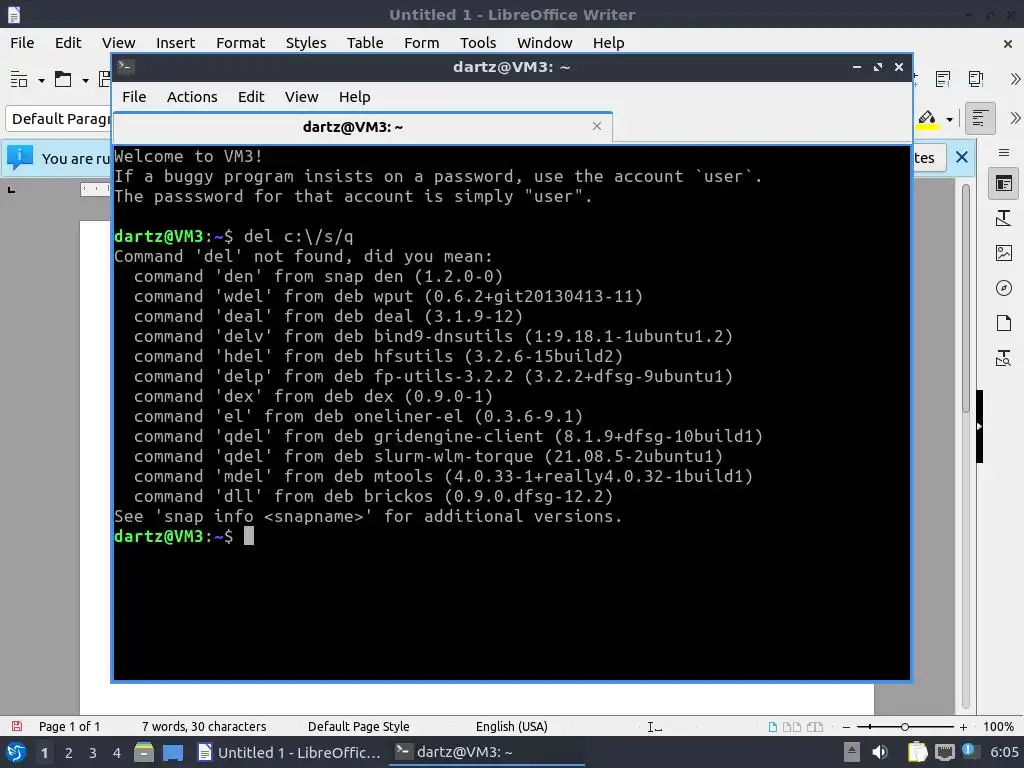Image resolution: width=1024 pixels, height=768 pixels.
Task: Click the zoom in plus button
Action: 963,727
